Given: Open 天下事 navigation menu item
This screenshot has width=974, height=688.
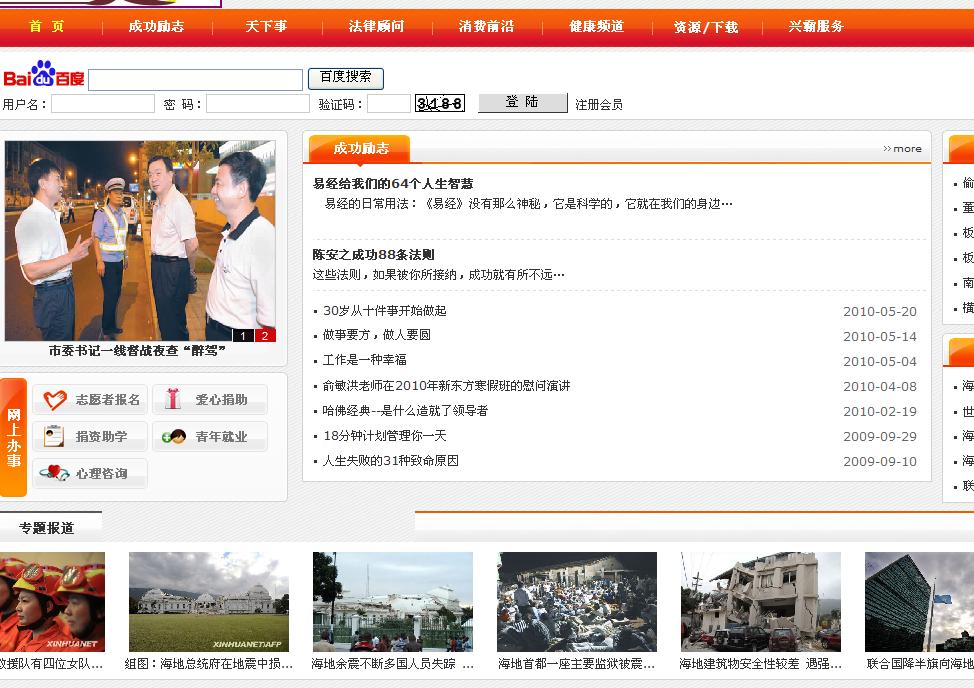Looking at the screenshot, I should pos(266,27).
